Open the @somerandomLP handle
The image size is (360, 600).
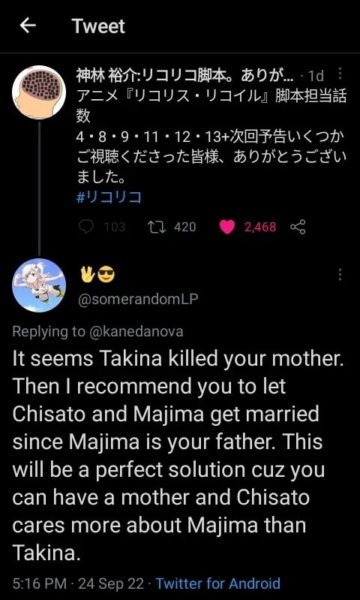[138, 299]
